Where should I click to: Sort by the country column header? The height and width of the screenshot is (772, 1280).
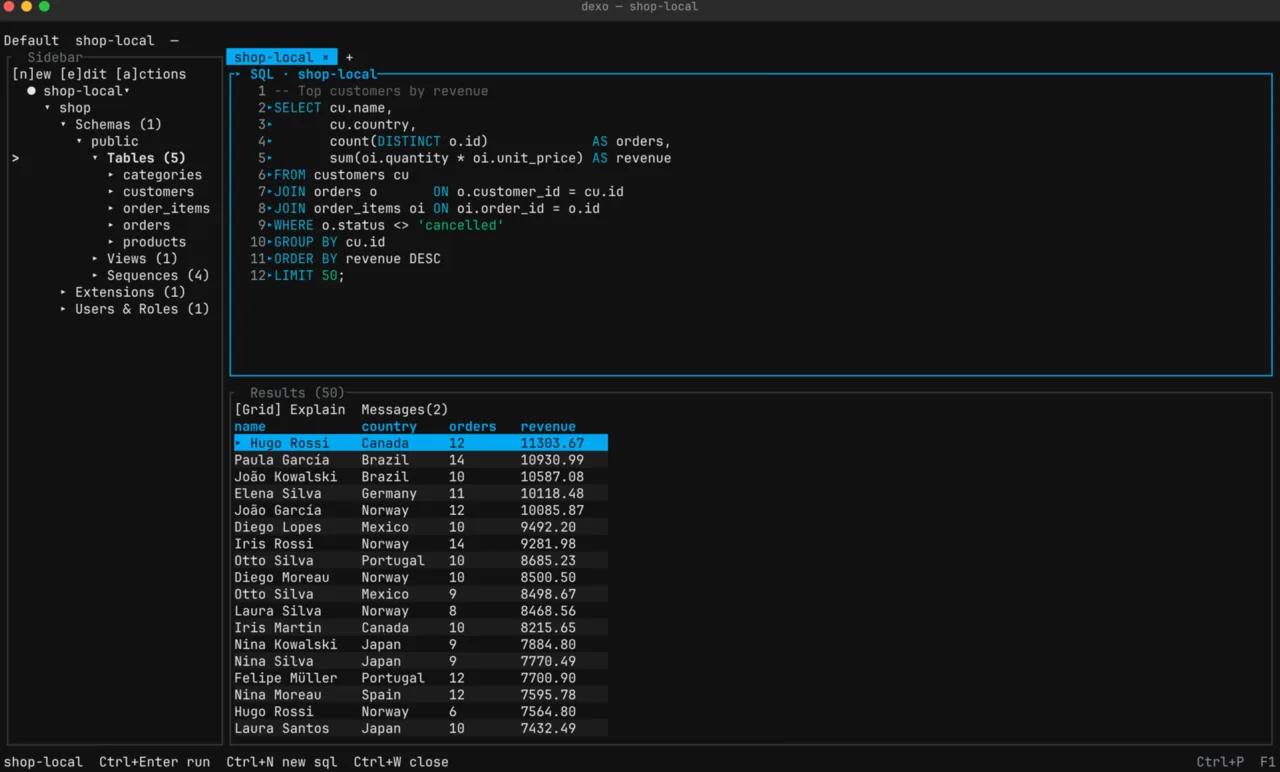[x=389, y=427]
